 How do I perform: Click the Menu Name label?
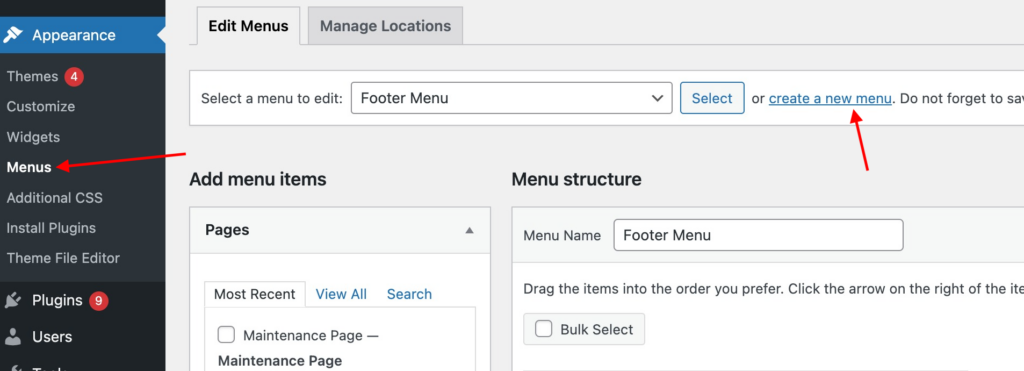pos(562,235)
